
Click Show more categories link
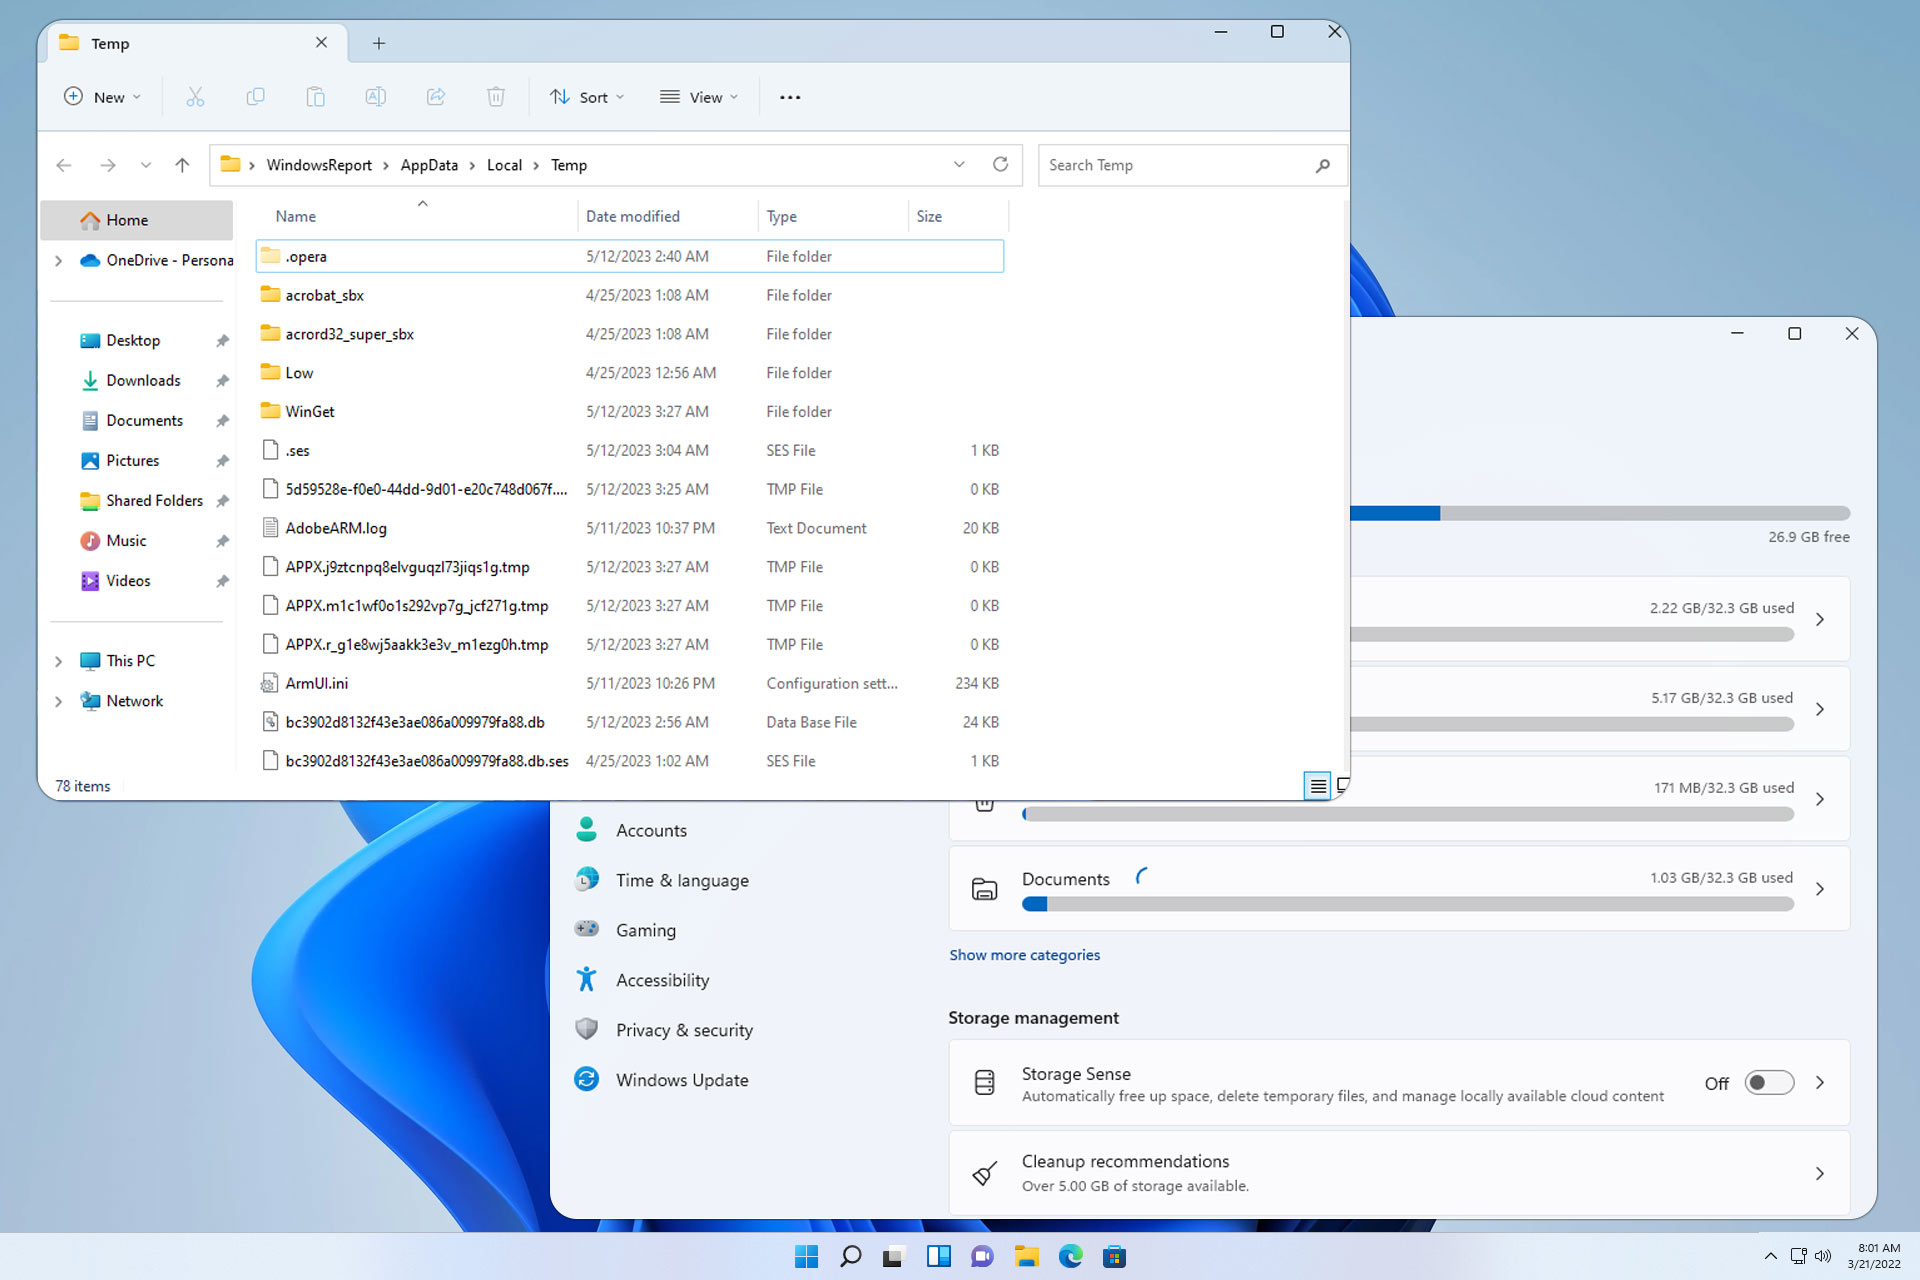1024,954
